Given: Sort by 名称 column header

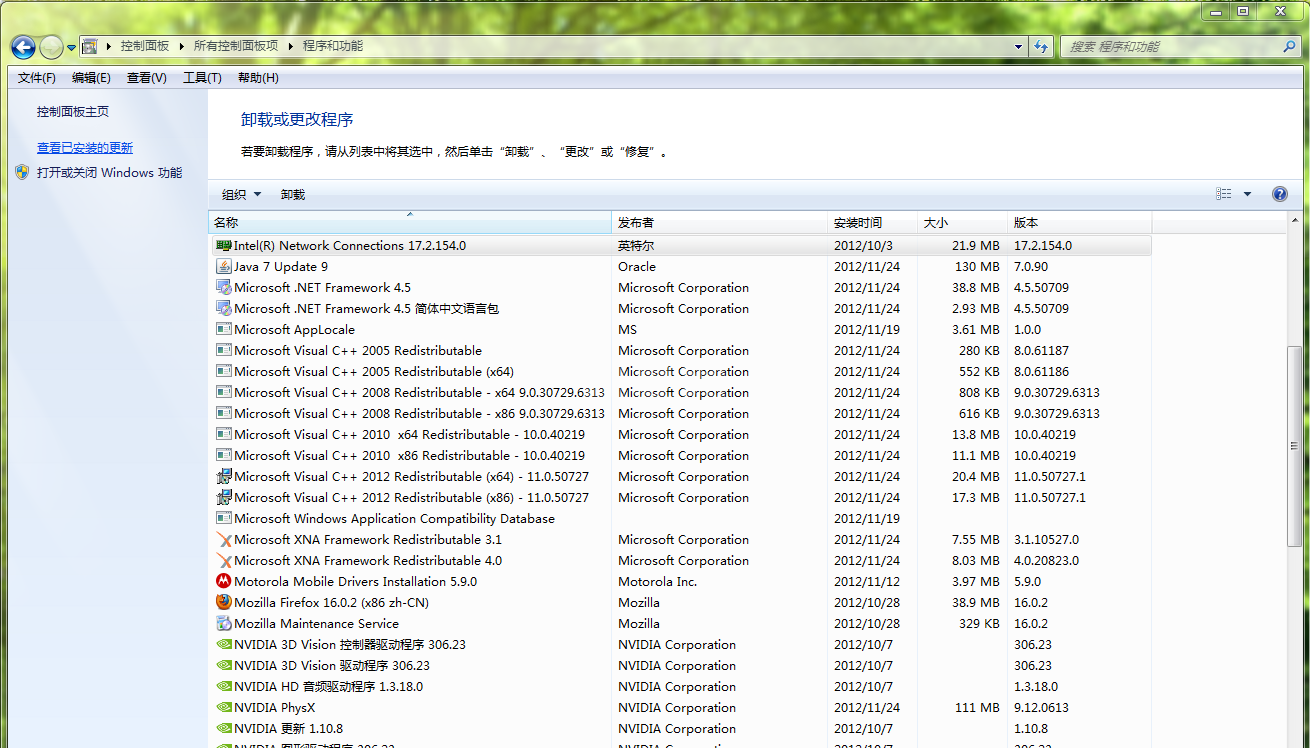Looking at the screenshot, I should click(410, 222).
